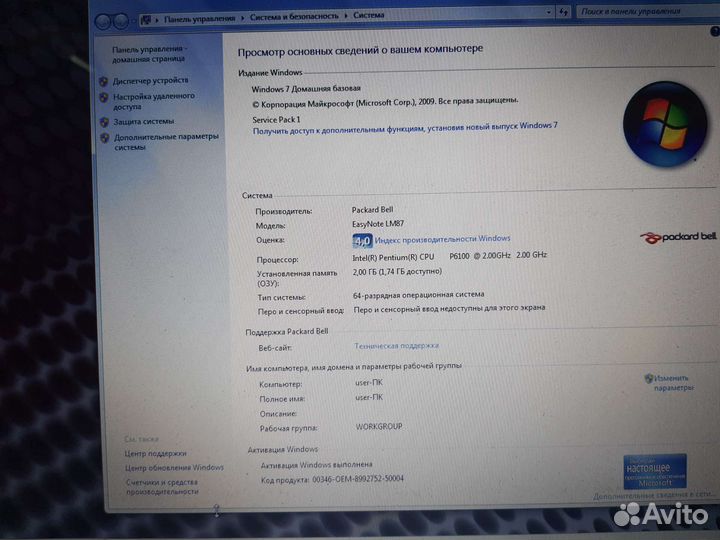This screenshot has height=540, width=720.
Task: Click the Packard Bell logo
Action: pyautogui.click(x=678, y=237)
